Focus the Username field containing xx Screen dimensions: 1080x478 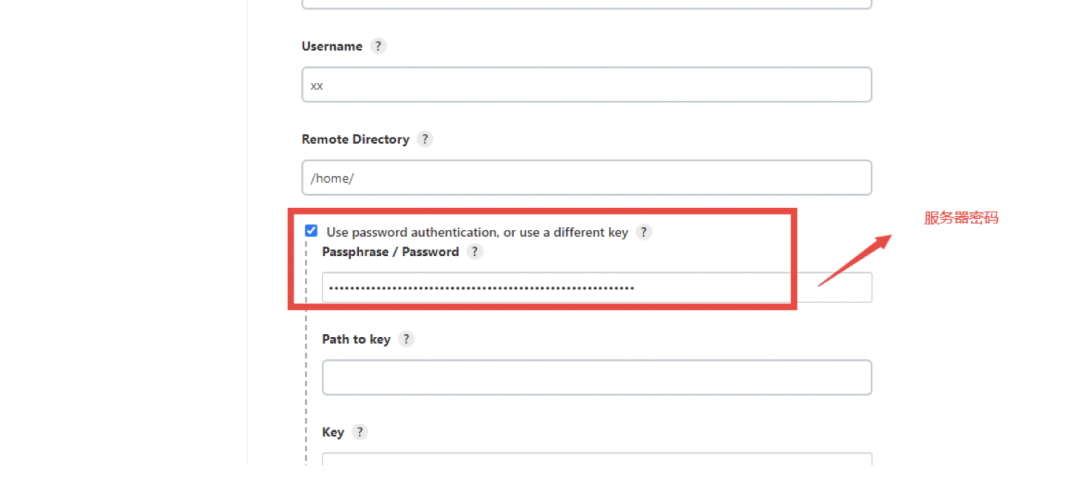(x=586, y=85)
